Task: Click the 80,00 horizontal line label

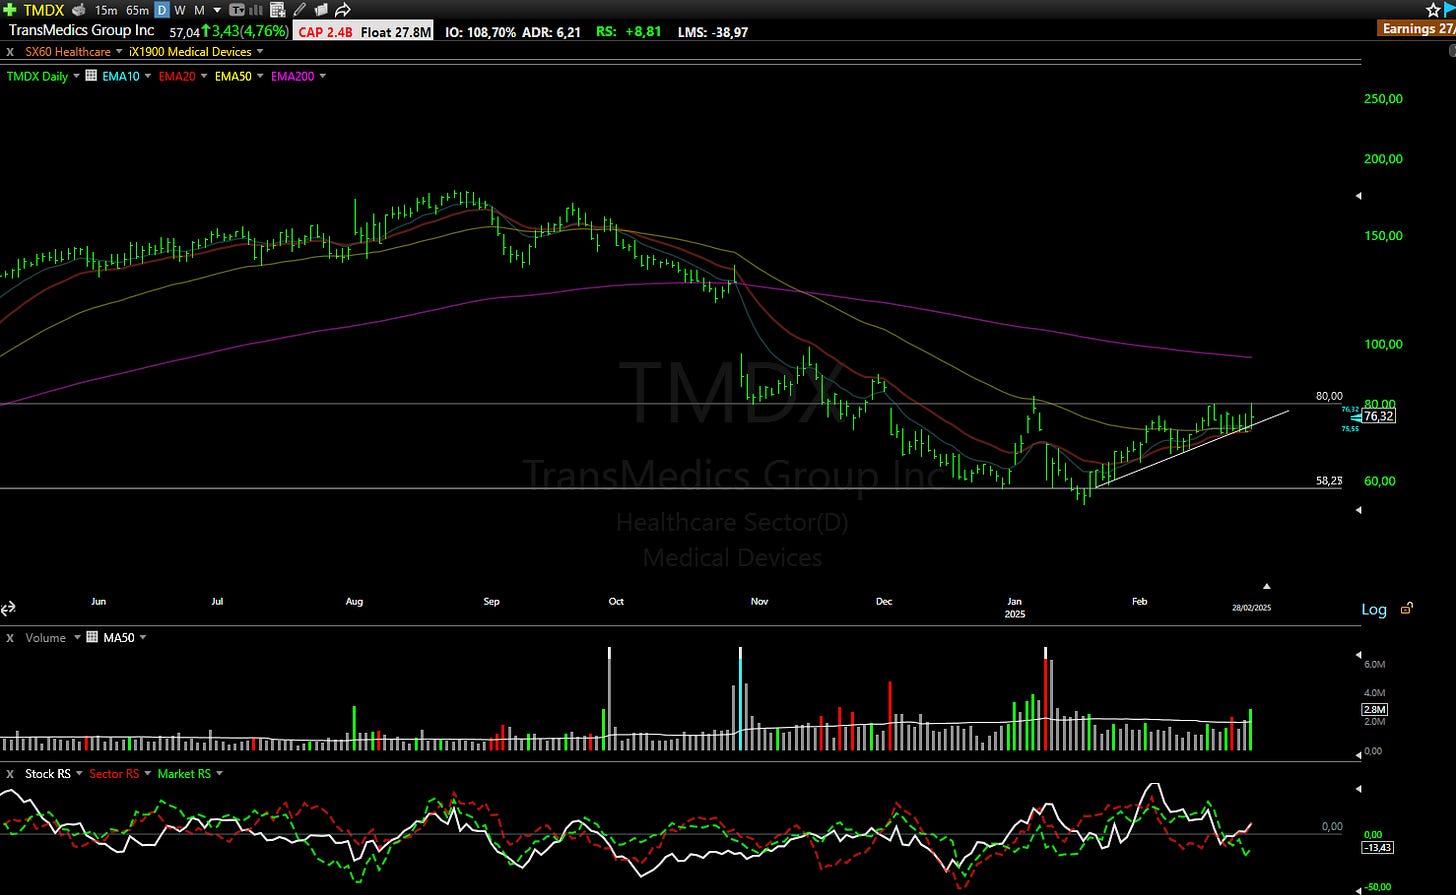Action: click(x=1329, y=396)
